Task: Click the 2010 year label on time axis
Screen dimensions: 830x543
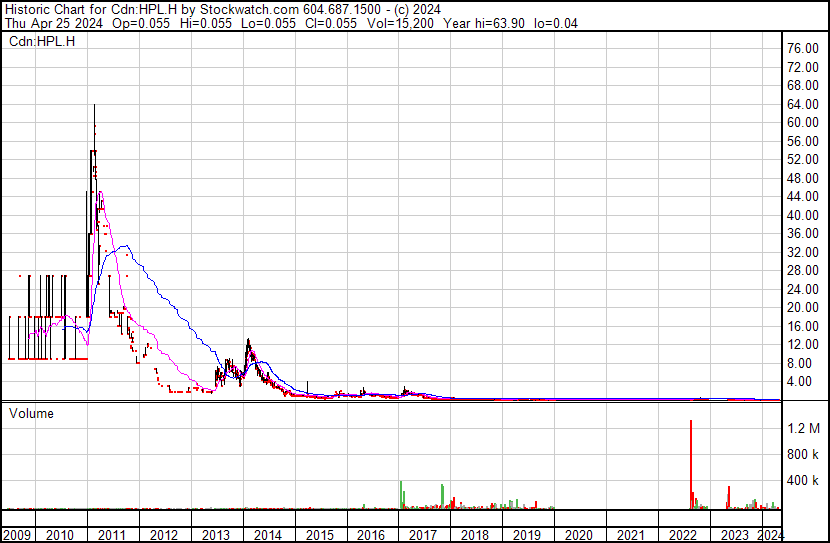Action: pyautogui.click(x=60, y=535)
